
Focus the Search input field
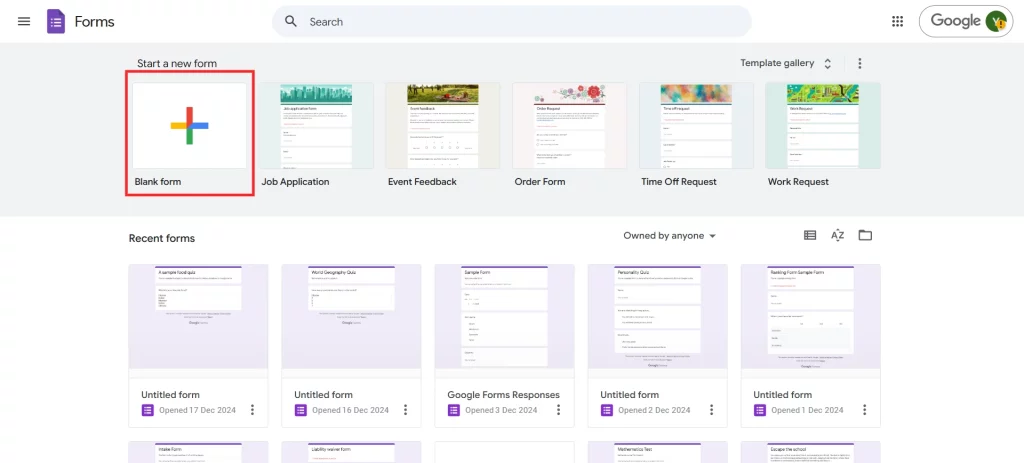[x=511, y=22]
